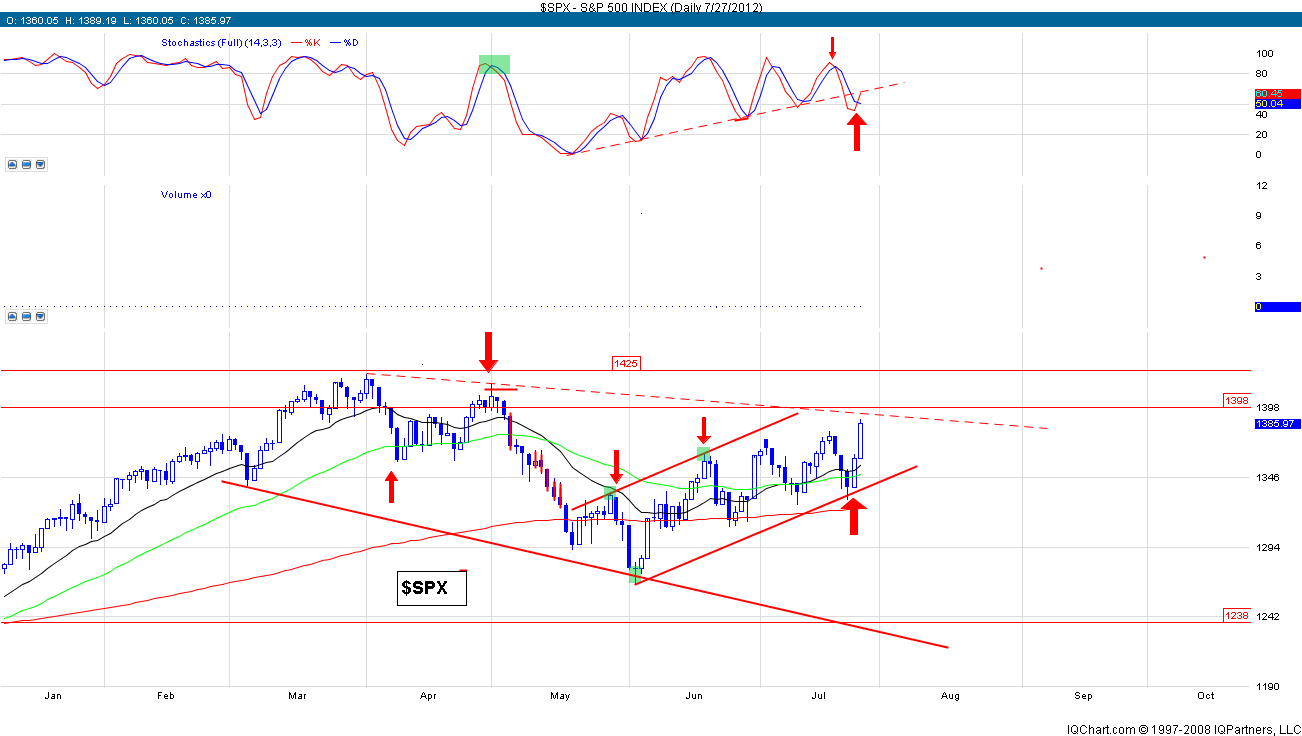
Task: Click the 1398 price level label
Action: tap(1236, 400)
